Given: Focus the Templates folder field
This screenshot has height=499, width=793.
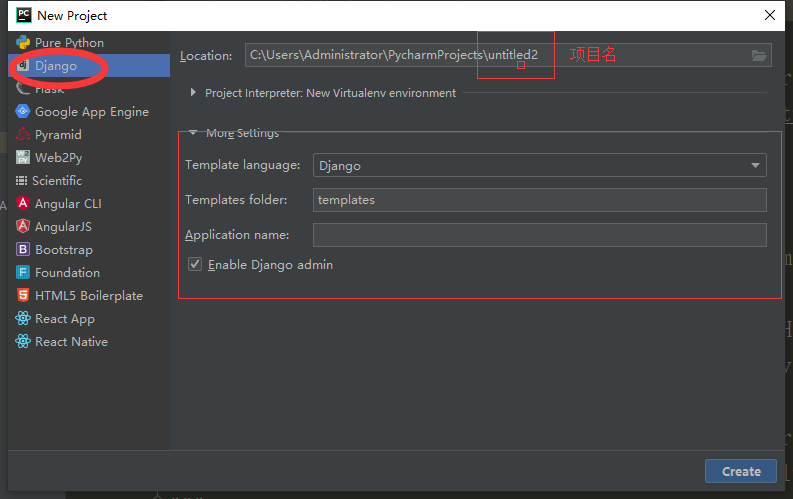Looking at the screenshot, I should (540, 200).
